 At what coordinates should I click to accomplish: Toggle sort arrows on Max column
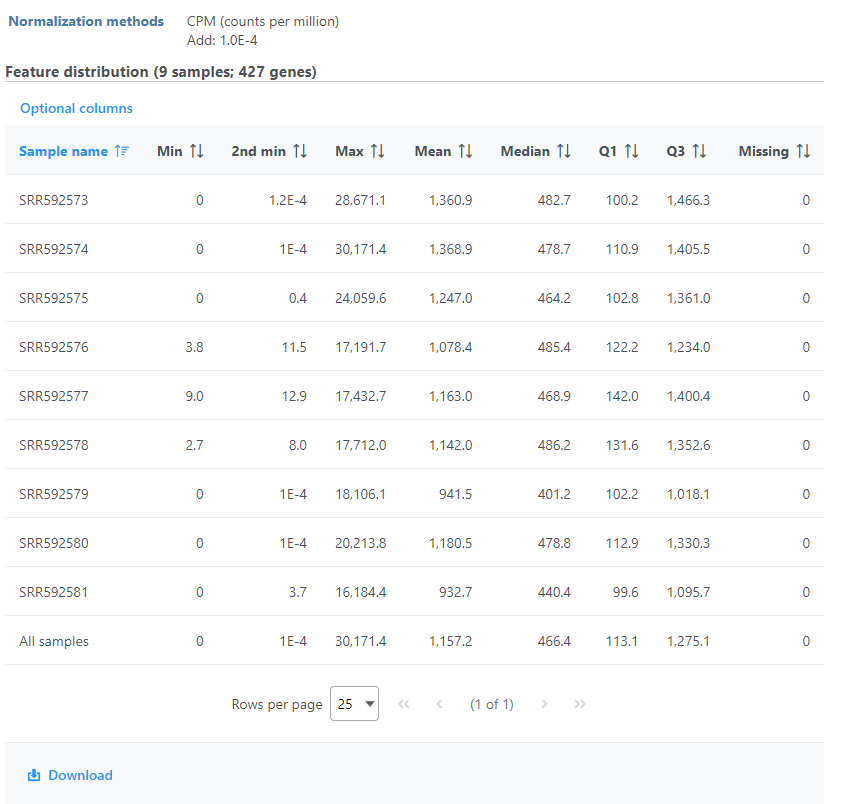click(x=378, y=151)
